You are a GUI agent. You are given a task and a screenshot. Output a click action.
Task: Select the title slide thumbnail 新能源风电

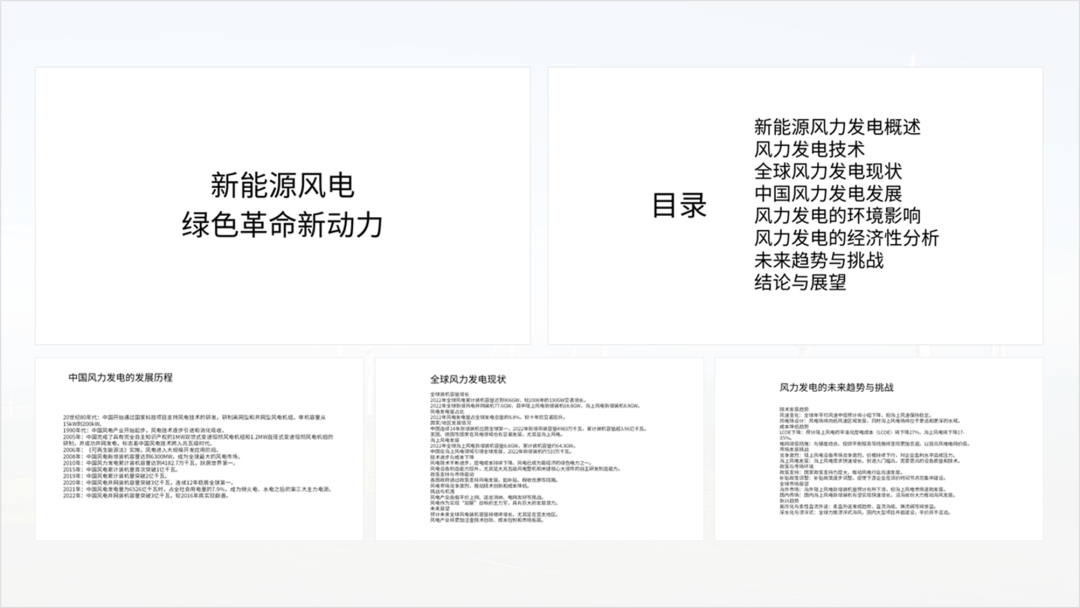[x=282, y=205]
